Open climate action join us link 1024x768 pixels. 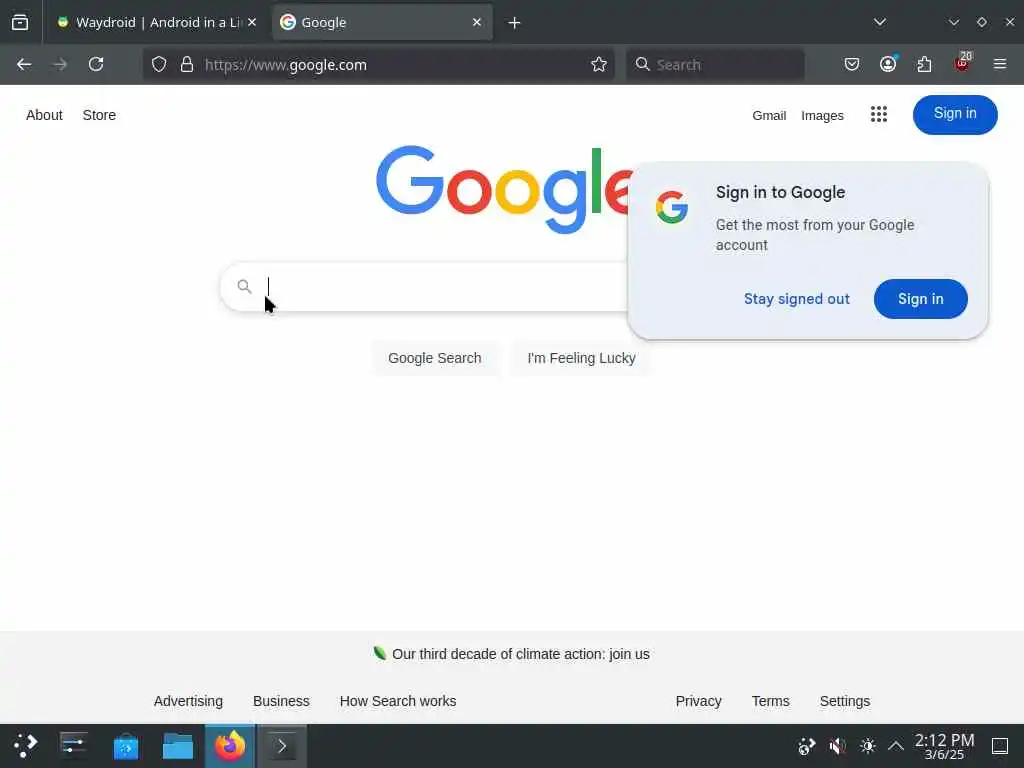tap(520, 654)
